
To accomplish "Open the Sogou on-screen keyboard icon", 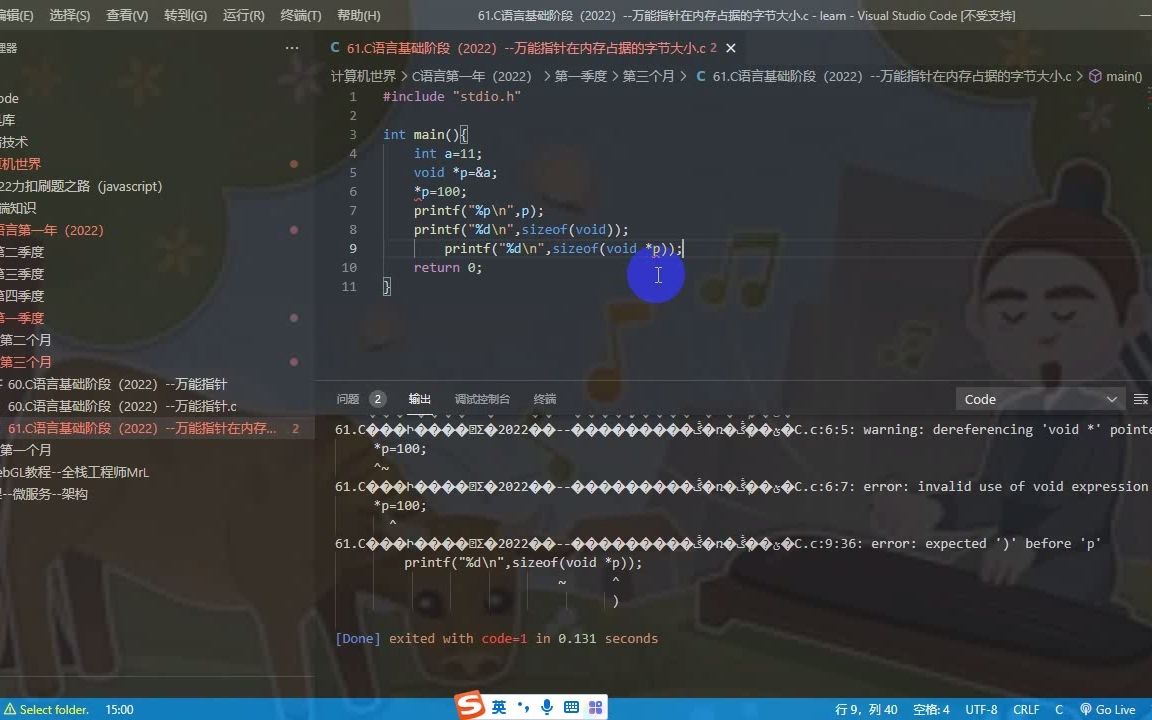I will tap(571, 707).
